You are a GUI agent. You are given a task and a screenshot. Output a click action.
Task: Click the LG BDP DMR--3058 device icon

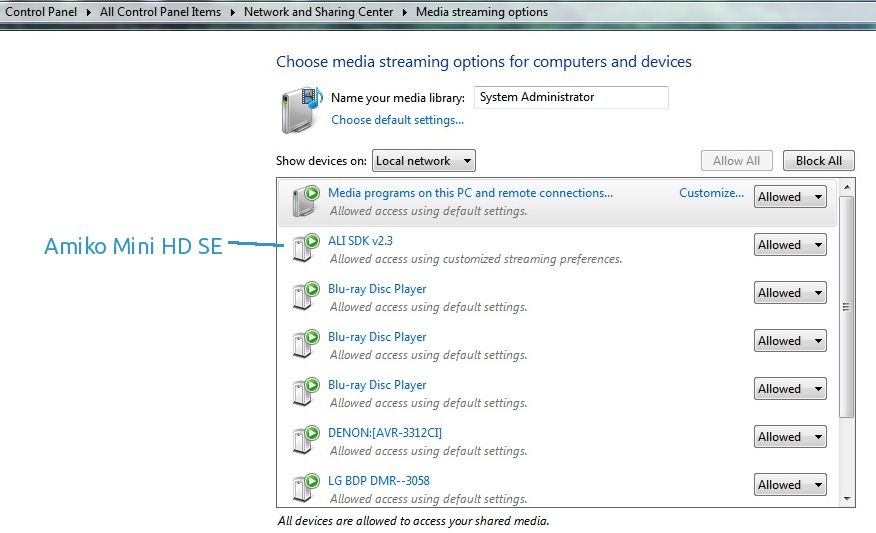coord(304,489)
